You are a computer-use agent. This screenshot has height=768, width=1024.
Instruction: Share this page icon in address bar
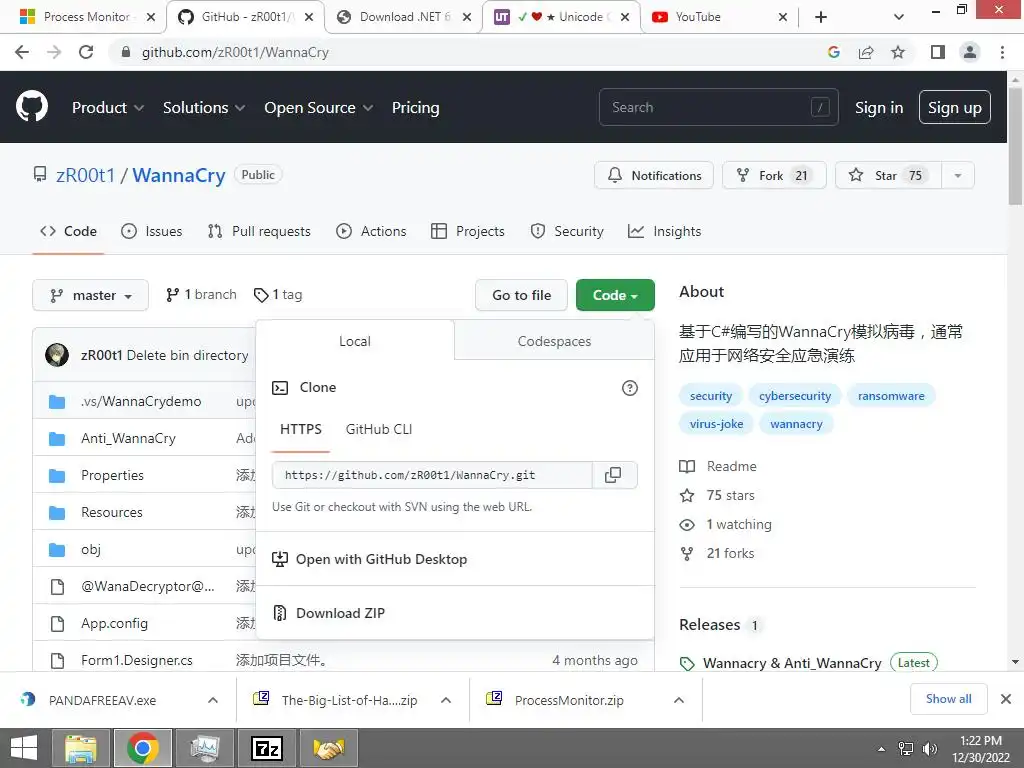(x=866, y=52)
